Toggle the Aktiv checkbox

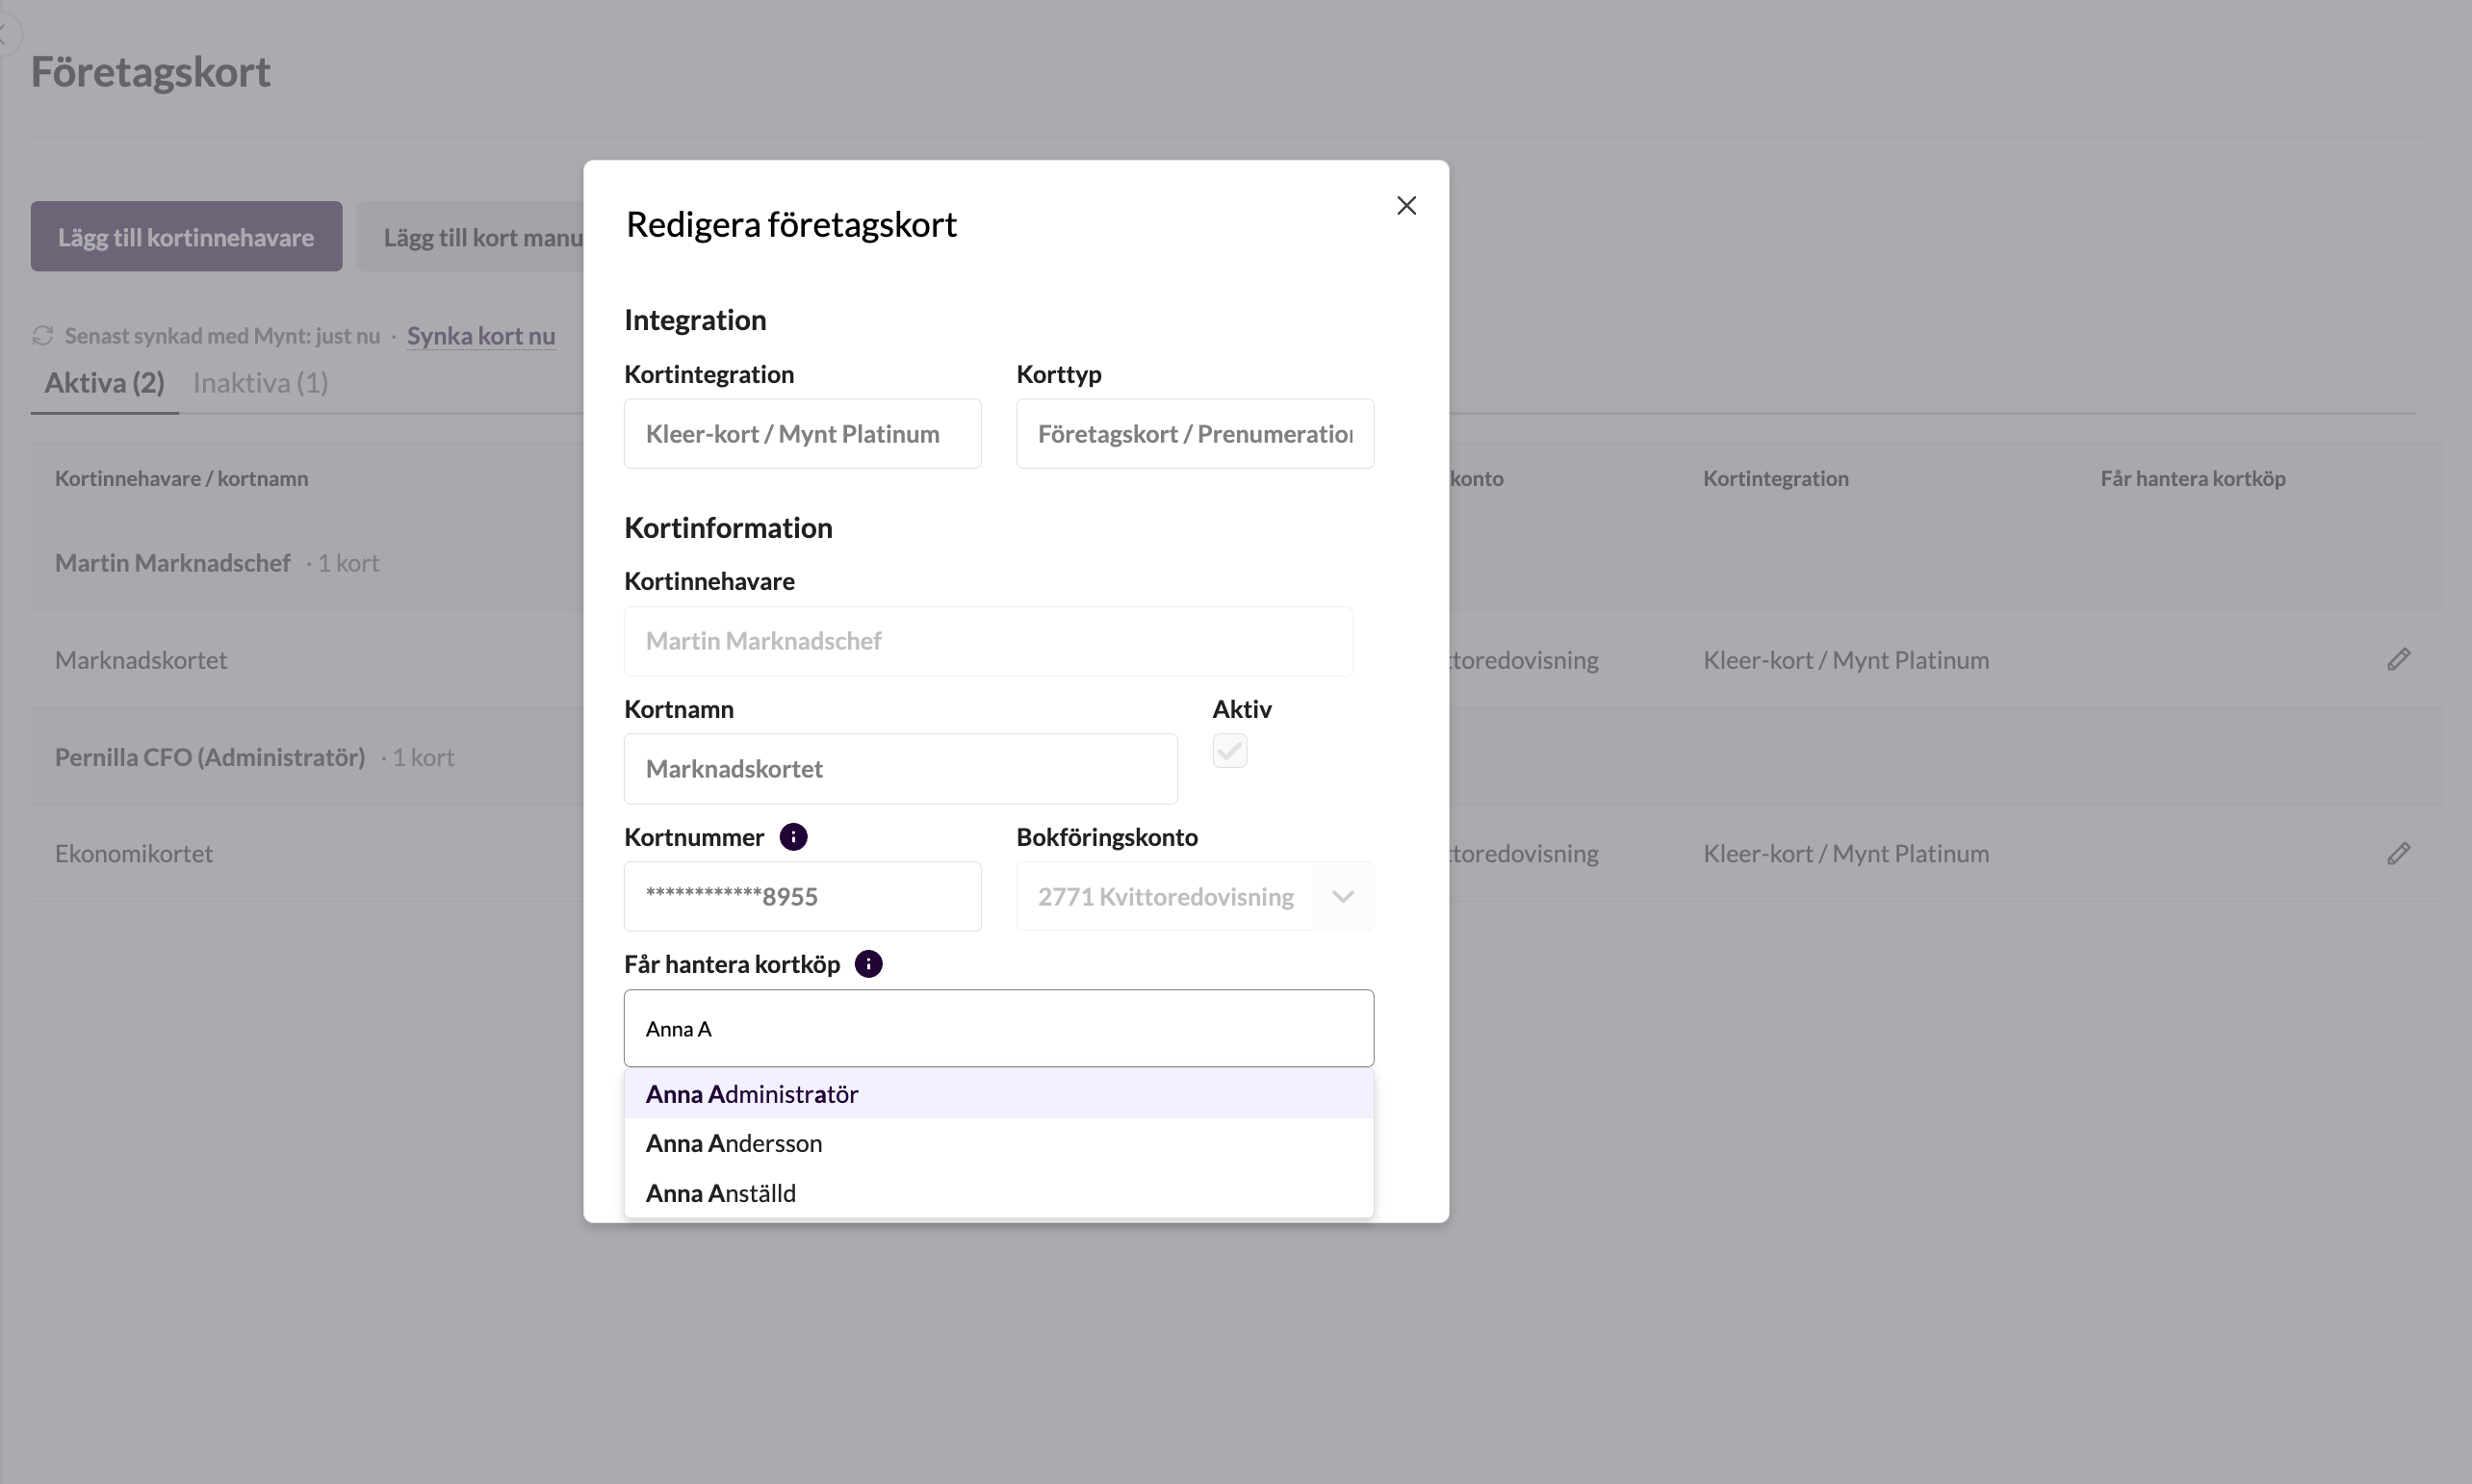point(1229,751)
